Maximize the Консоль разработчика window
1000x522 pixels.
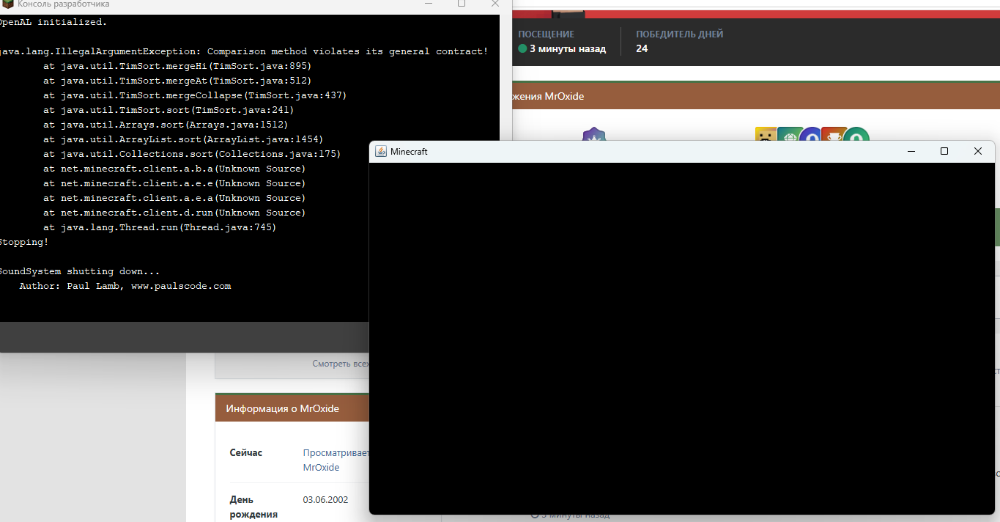tap(461, 4)
